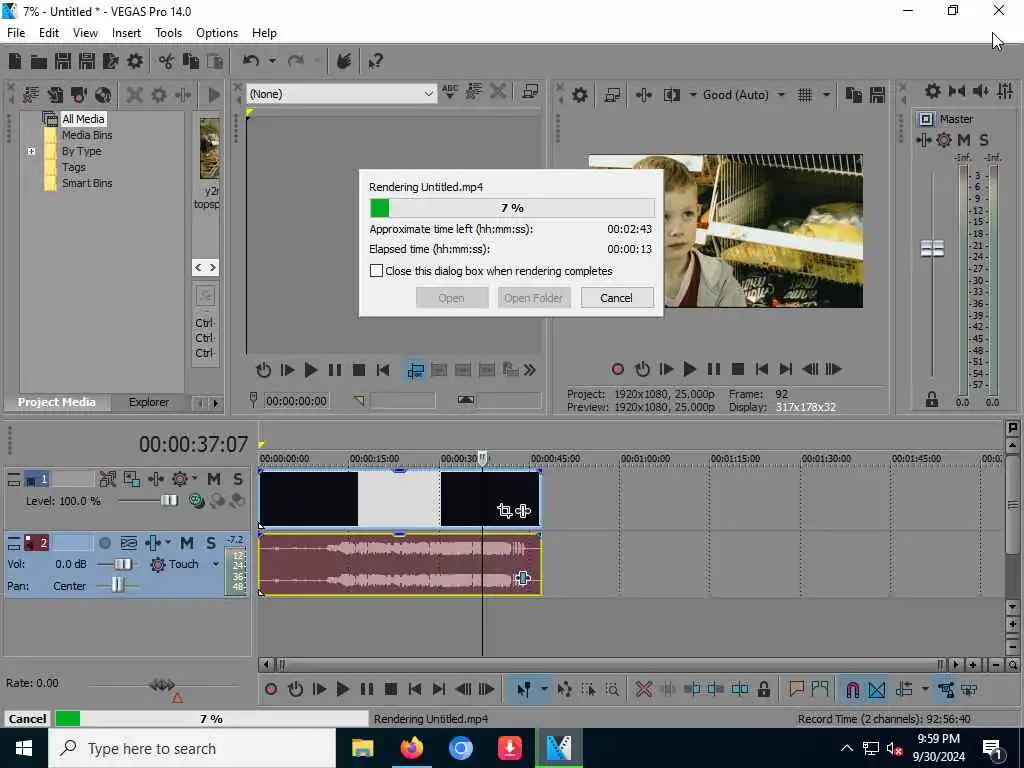The height and width of the screenshot is (768, 1024).
Task: Open the Tools menu
Action: coord(168,33)
